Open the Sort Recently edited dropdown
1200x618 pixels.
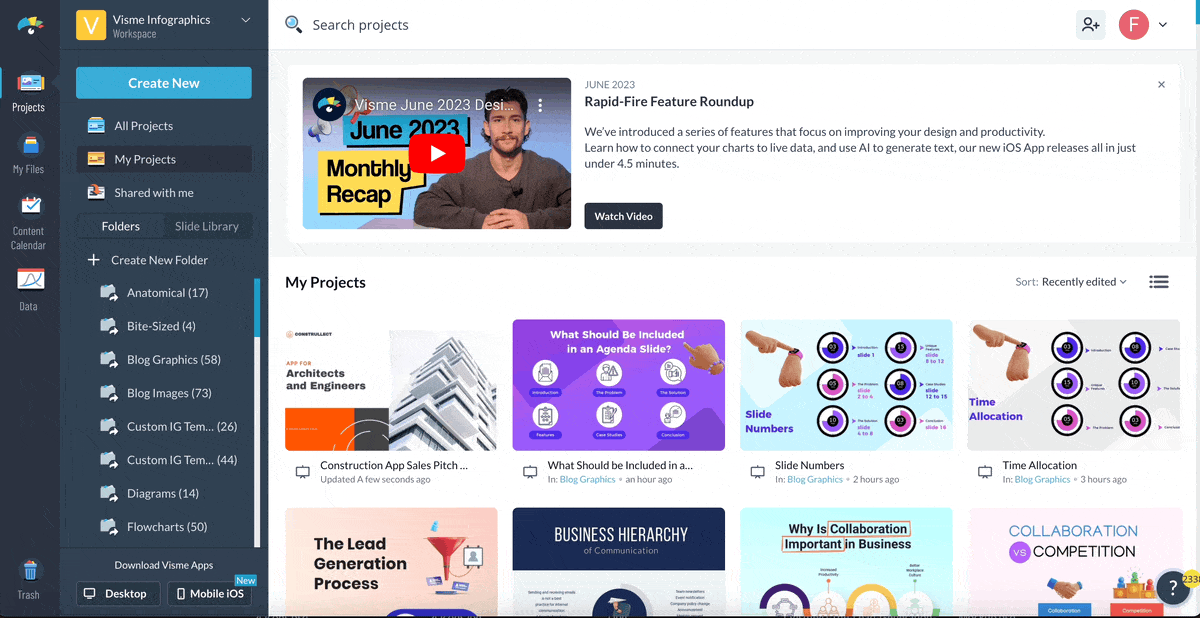1071,282
